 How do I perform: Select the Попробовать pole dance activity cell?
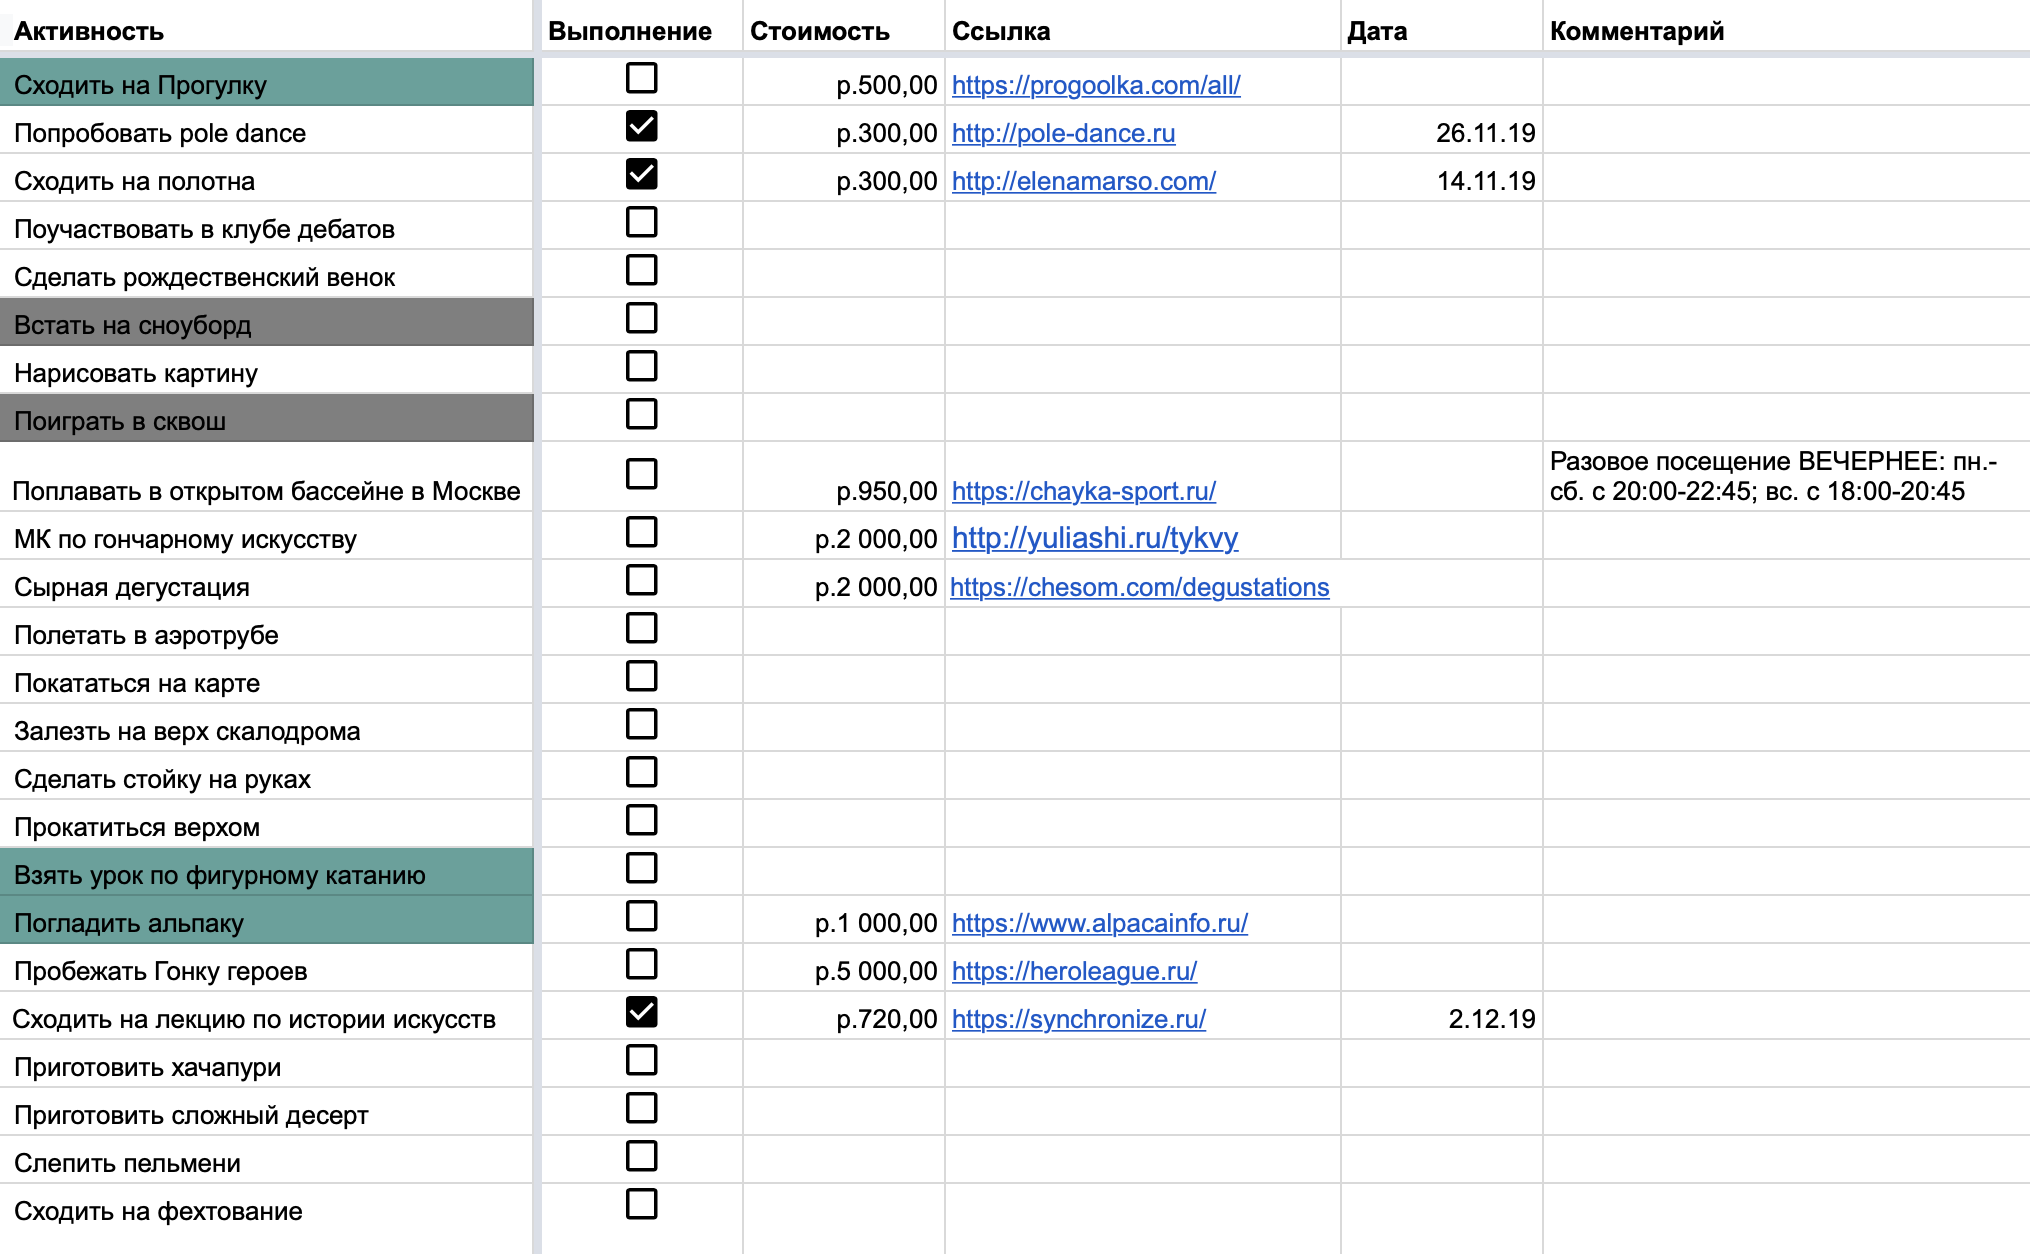point(266,130)
